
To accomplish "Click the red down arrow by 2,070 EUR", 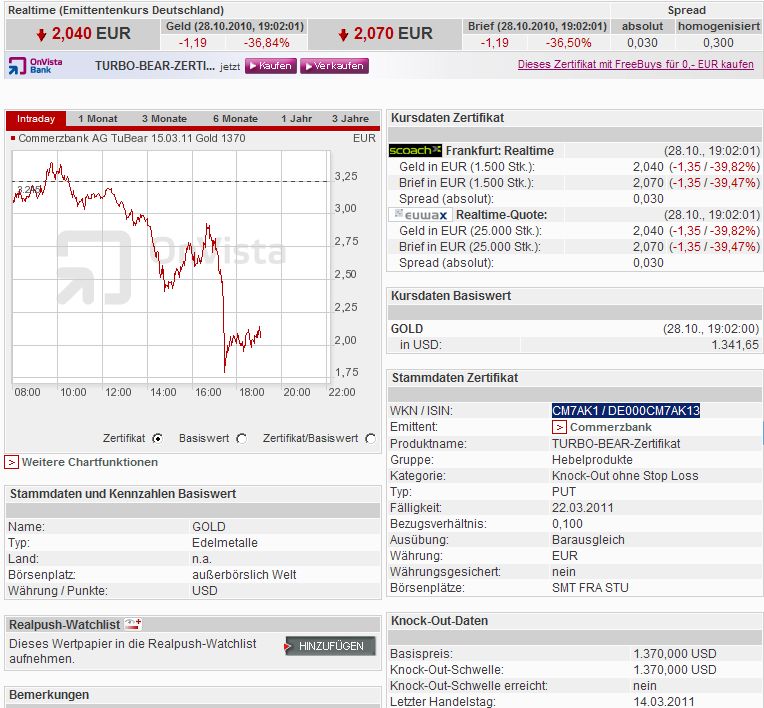I will click(344, 34).
